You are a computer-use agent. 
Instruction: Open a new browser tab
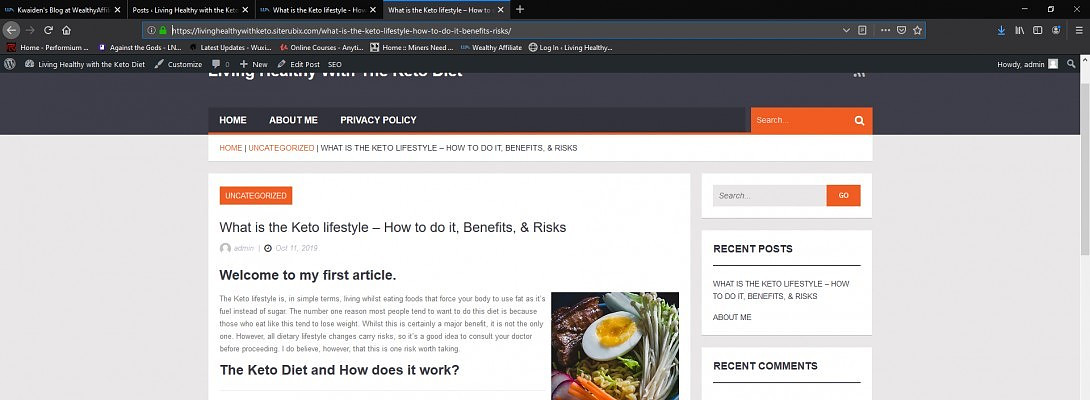tap(520, 10)
